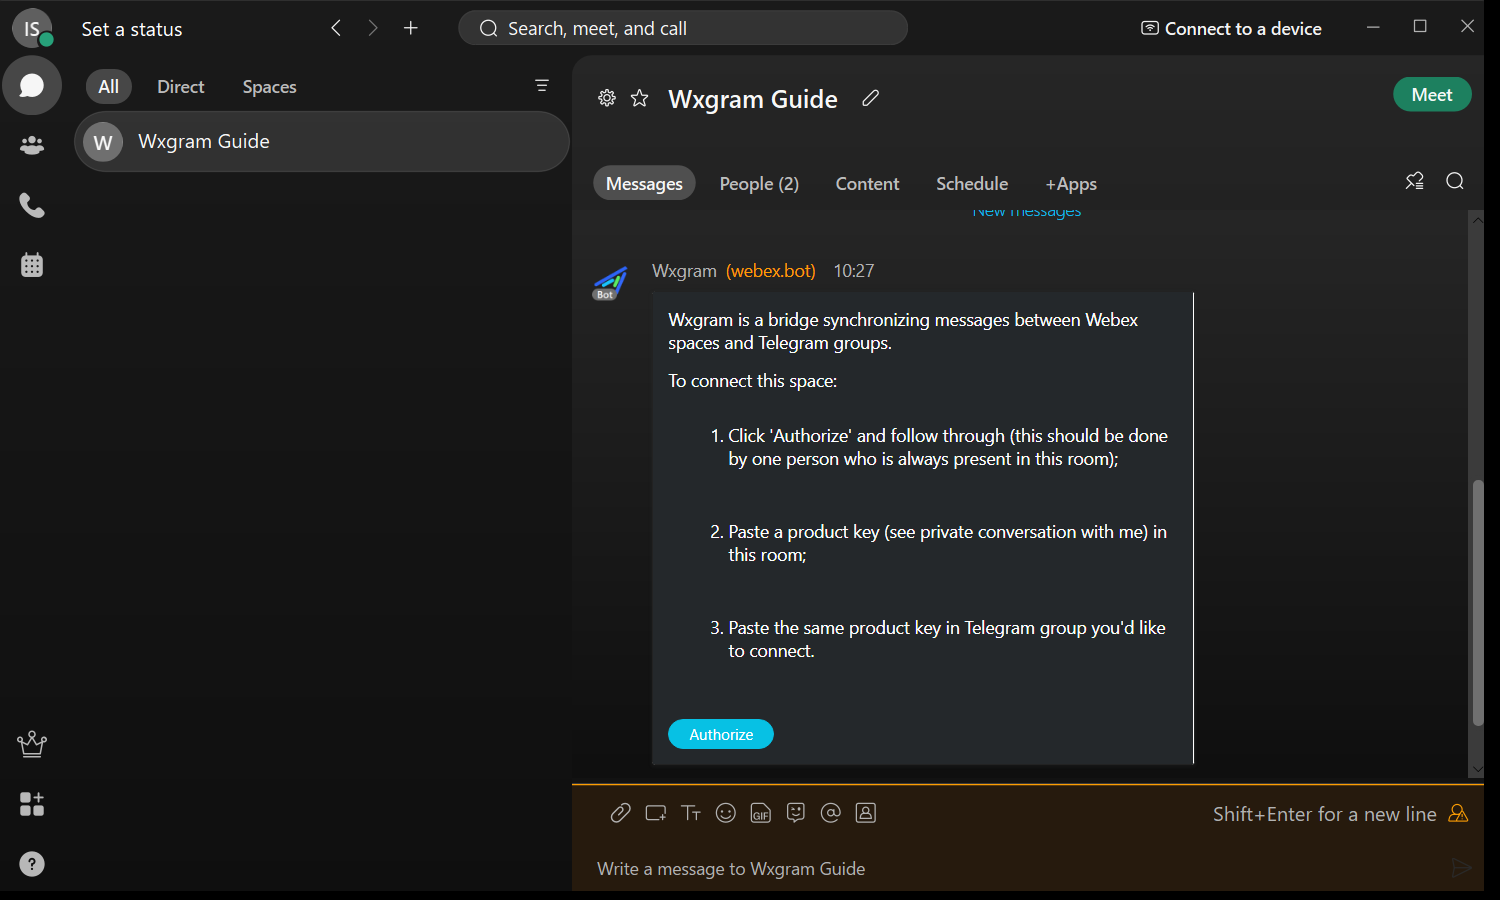Open the Meetings calendar icon in sidebar
The width and height of the screenshot is (1500, 900).
[32, 265]
